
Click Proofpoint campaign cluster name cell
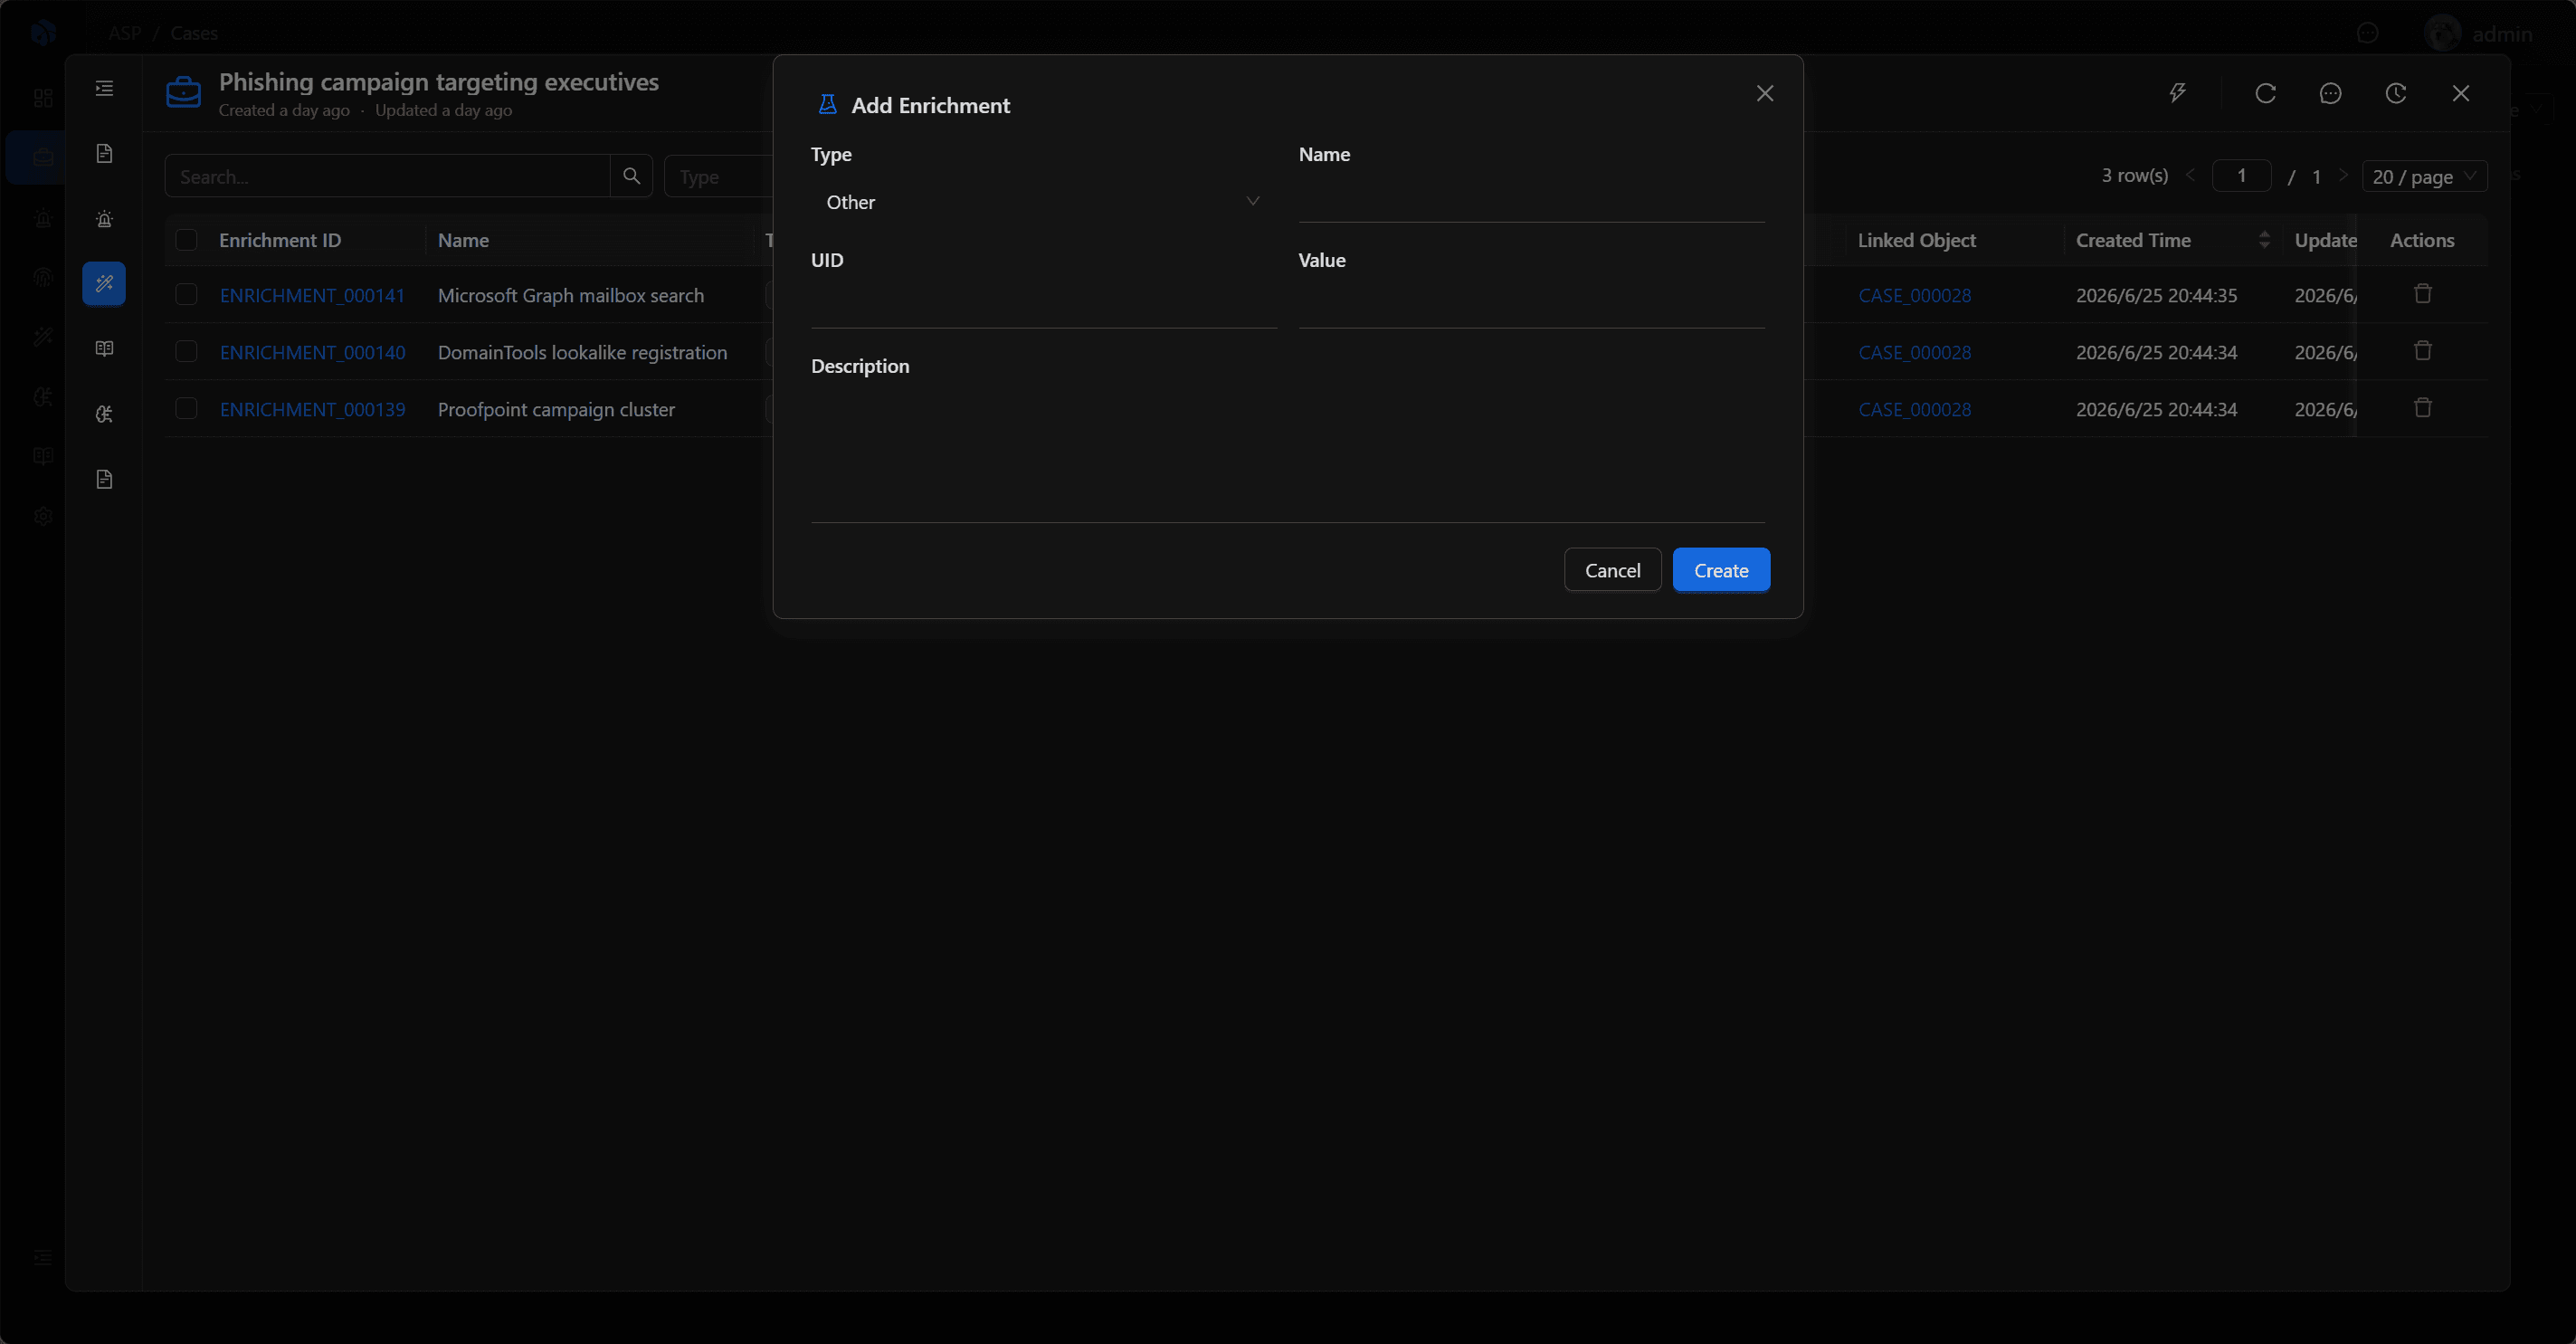click(556, 409)
